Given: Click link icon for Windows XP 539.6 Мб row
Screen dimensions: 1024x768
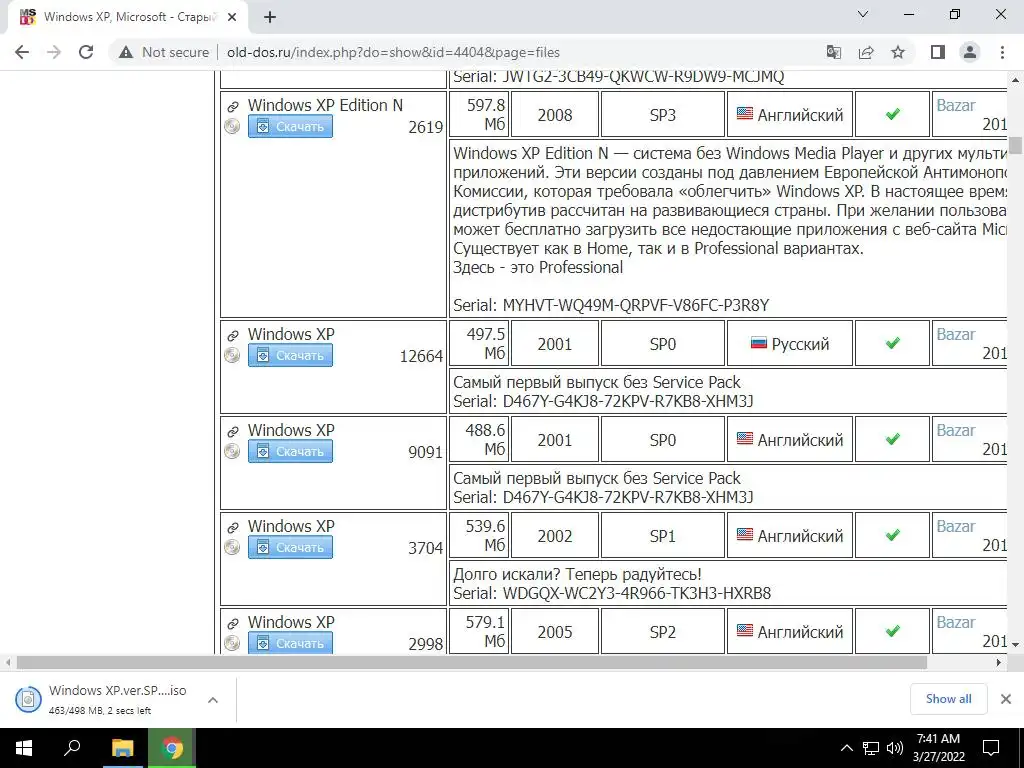Looking at the screenshot, I should click(232, 528).
